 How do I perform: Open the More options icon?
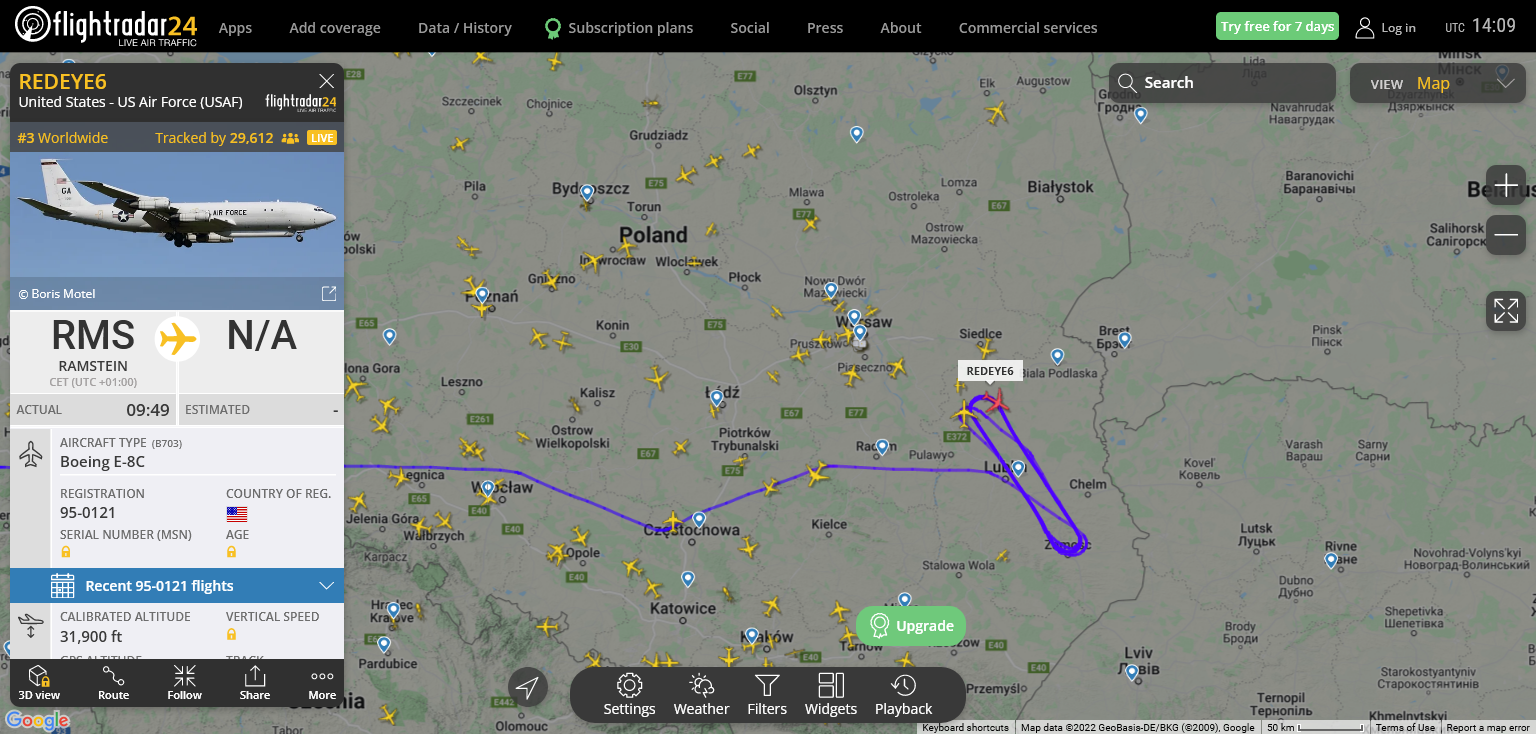322,682
